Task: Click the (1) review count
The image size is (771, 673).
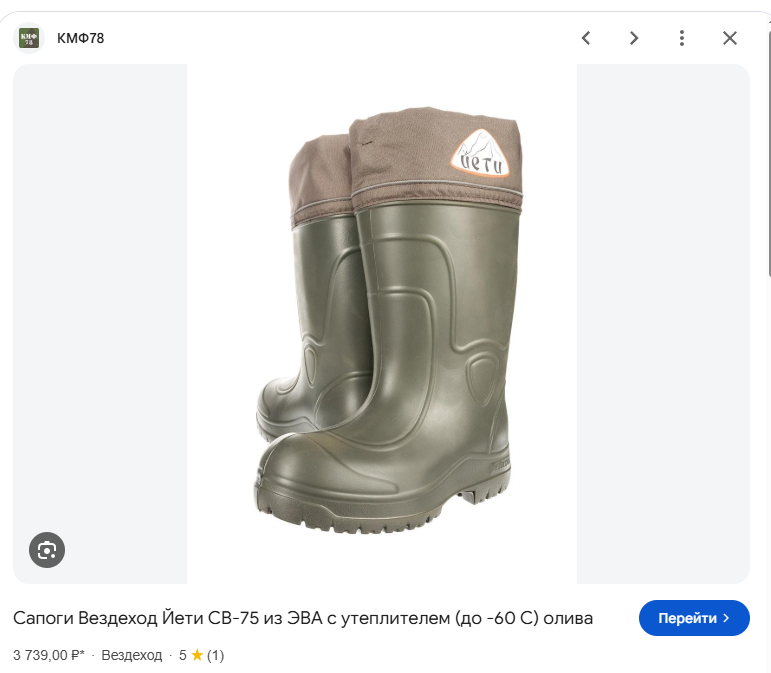Action: pos(215,655)
